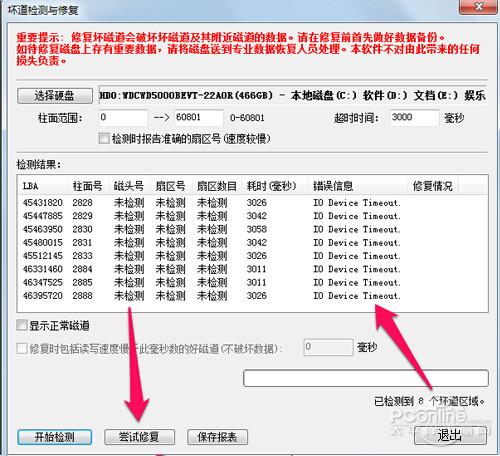Click the progress bar below the options
The height and width of the screenshot is (456, 500).
pos(366,378)
